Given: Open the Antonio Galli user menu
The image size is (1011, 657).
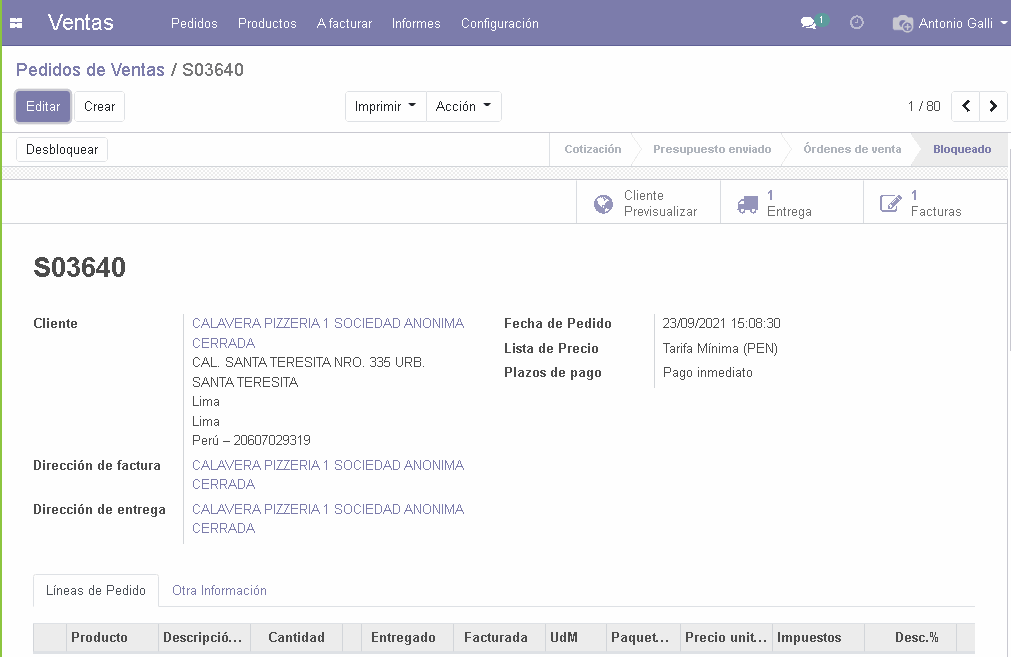Looking at the screenshot, I should (x=948, y=23).
